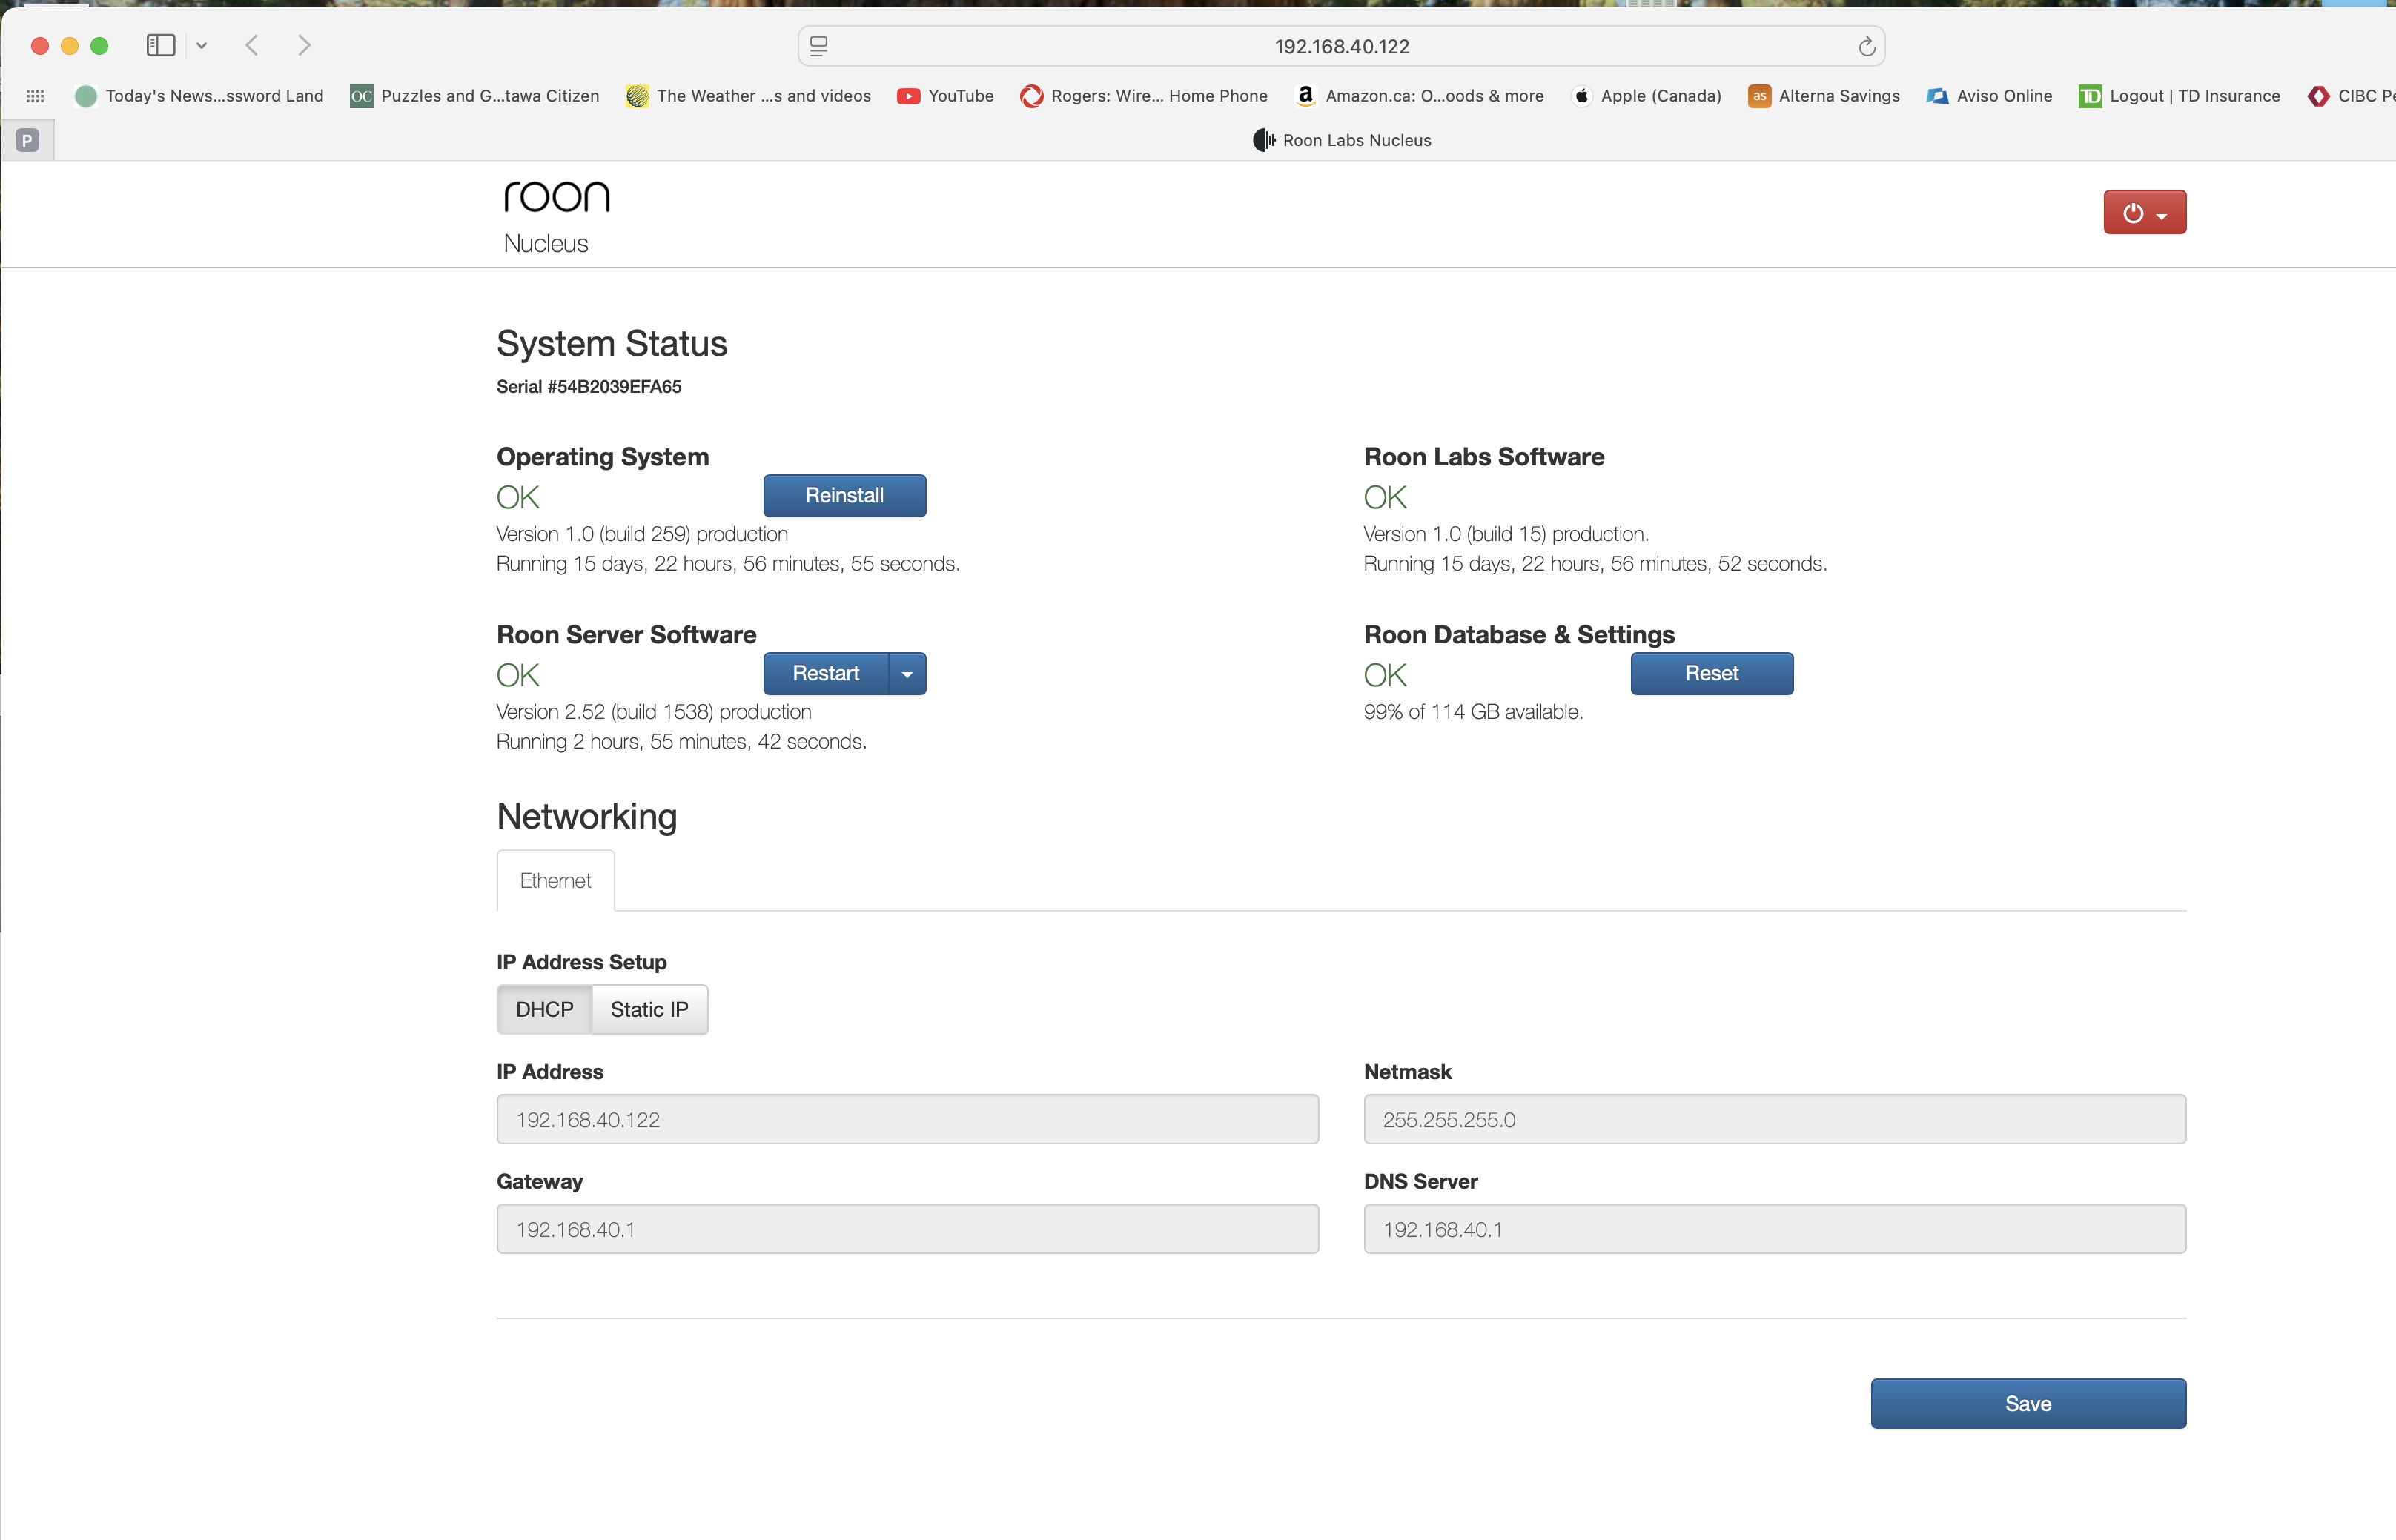Click the System Status heading
Viewport: 2396px width, 1540px height.
pos(612,344)
